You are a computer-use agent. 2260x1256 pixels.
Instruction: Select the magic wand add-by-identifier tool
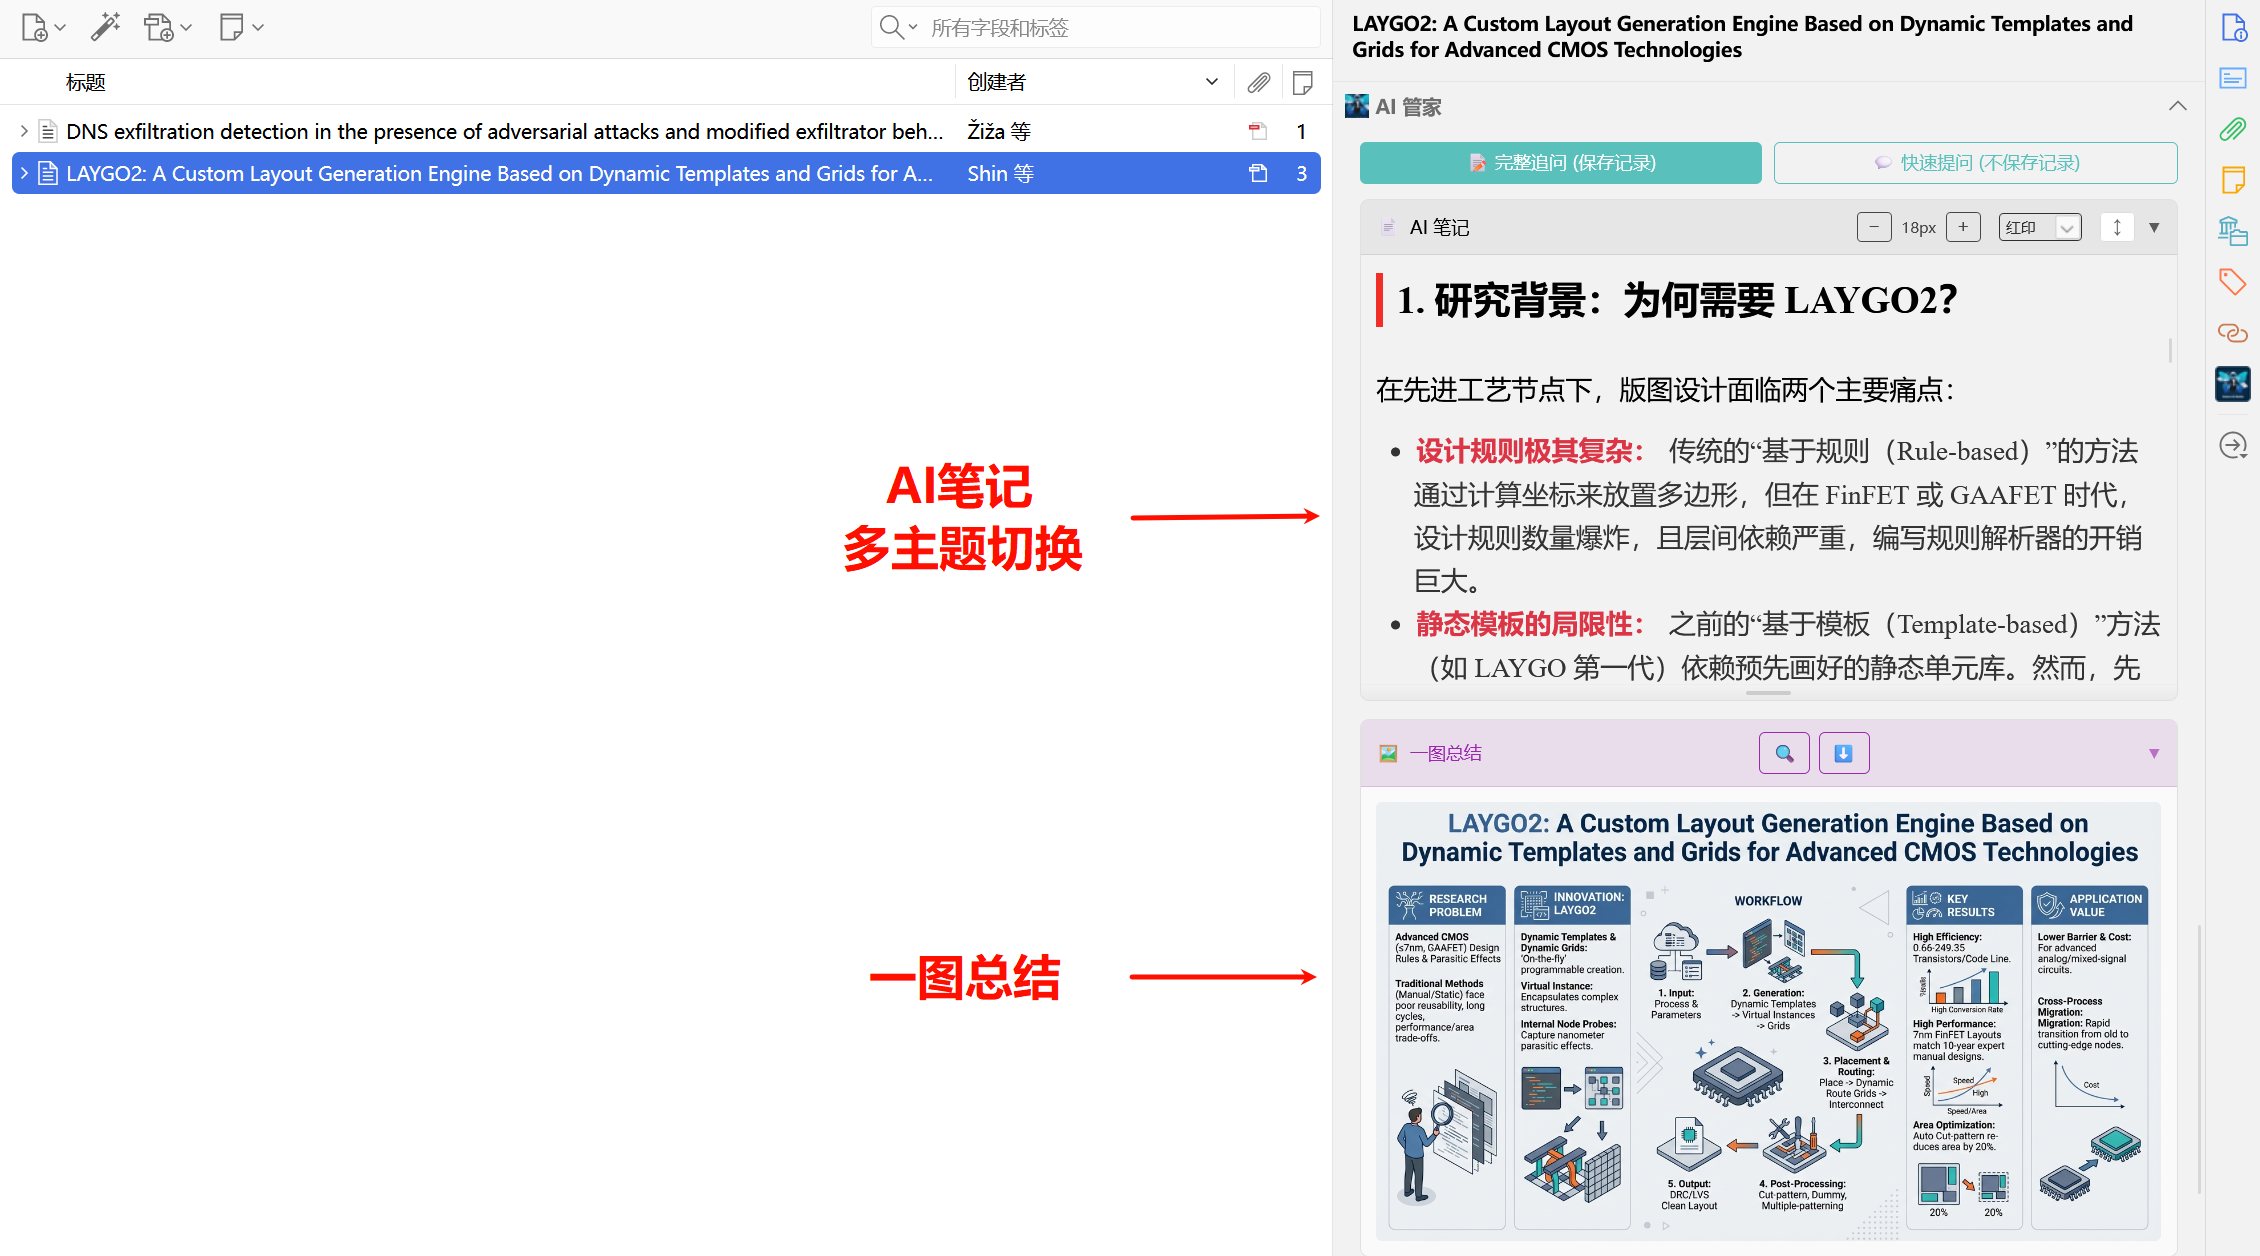(106, 27)
